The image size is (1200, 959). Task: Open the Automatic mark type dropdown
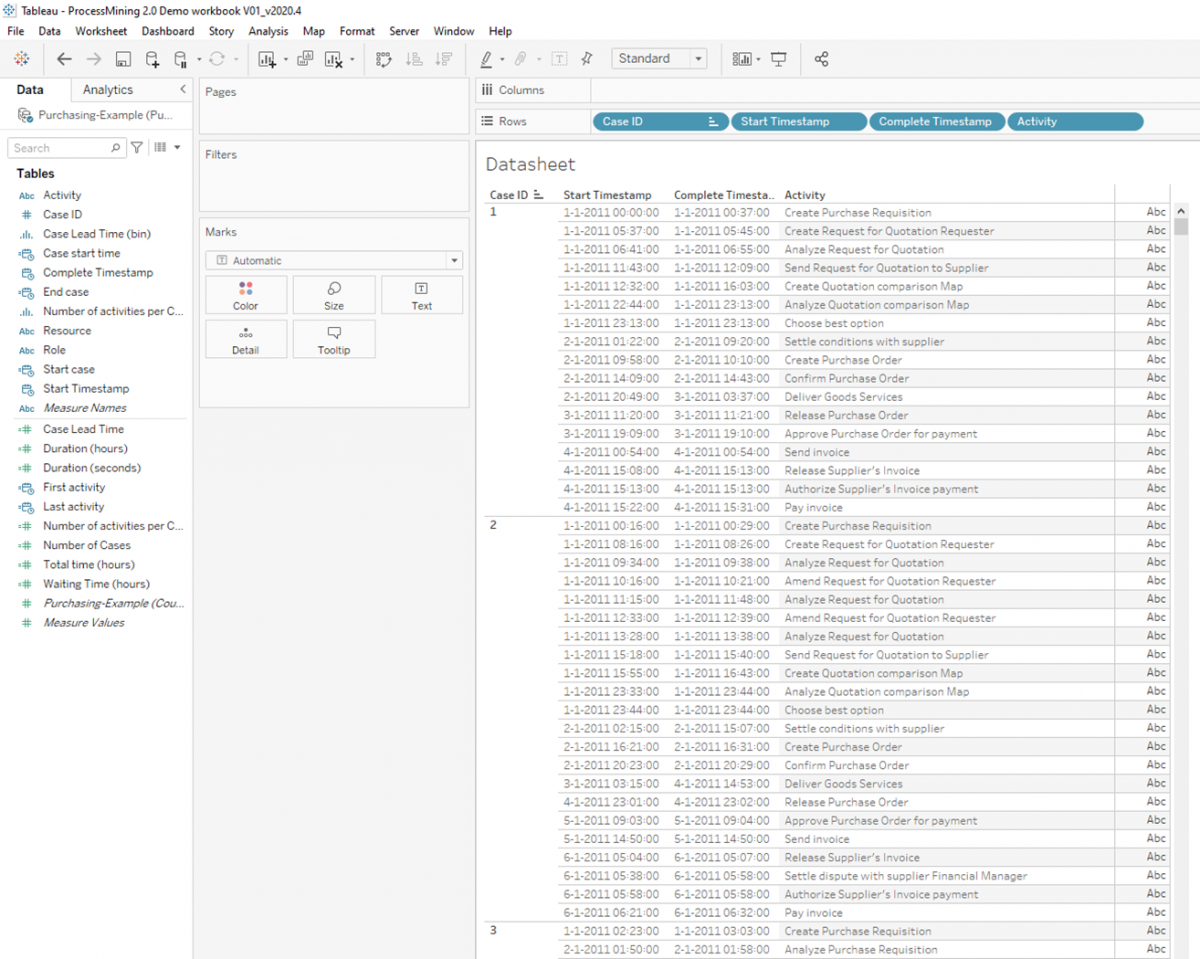click(x=455, y=260)
